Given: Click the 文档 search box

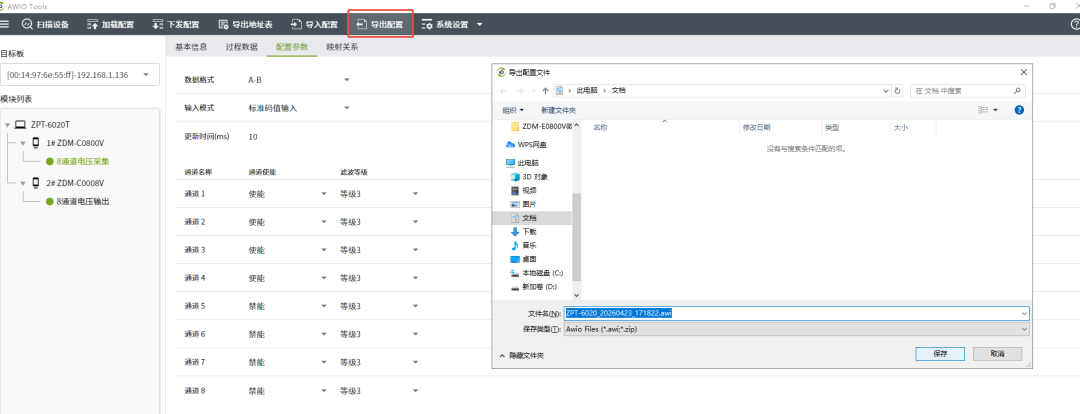Looking at the screenshot, I should coord(968,90).
